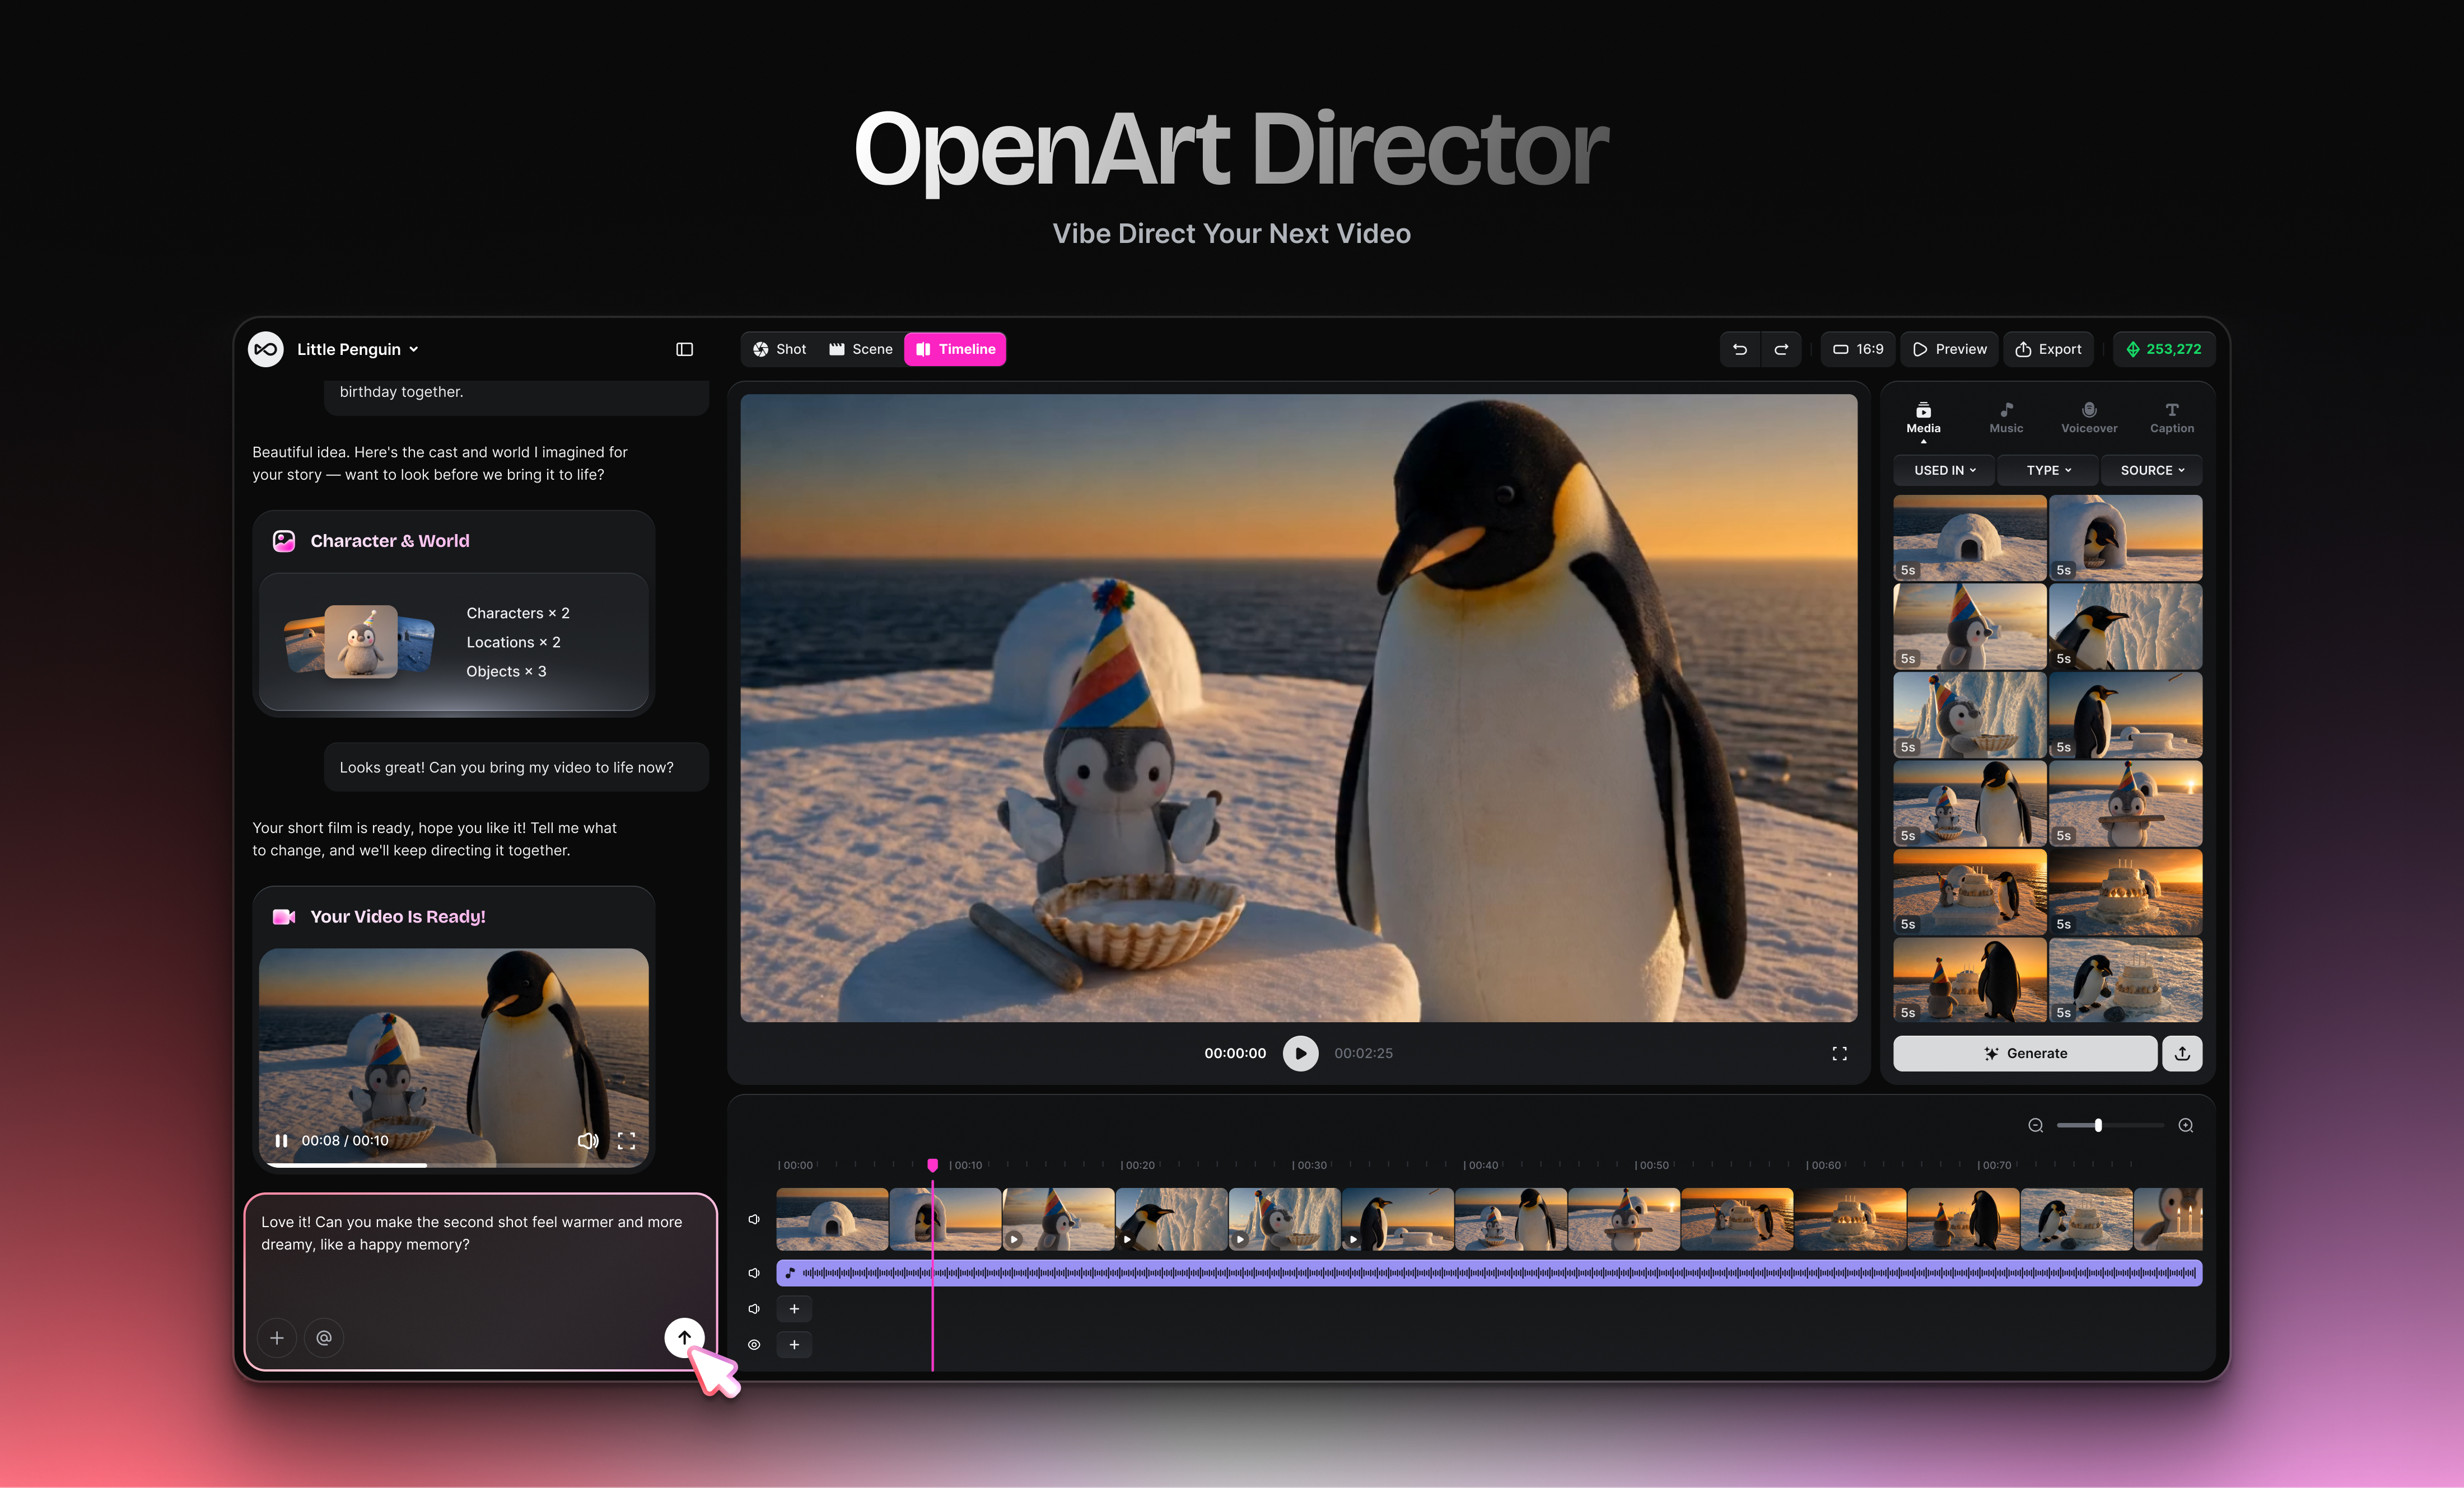
Task: Switch to the Shot view tab
Action: point(779,349)
